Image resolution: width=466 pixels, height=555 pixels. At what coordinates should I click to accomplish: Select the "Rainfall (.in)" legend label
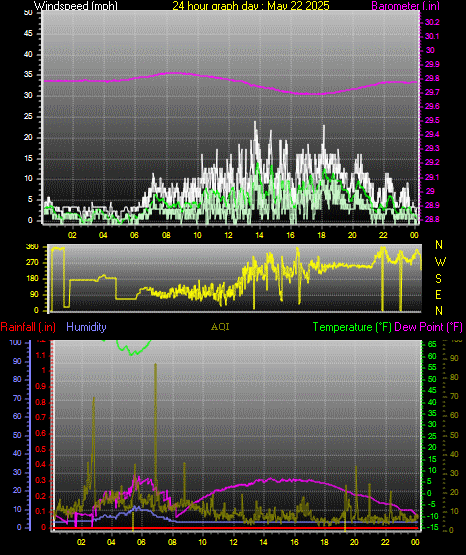tap(28, 327)
